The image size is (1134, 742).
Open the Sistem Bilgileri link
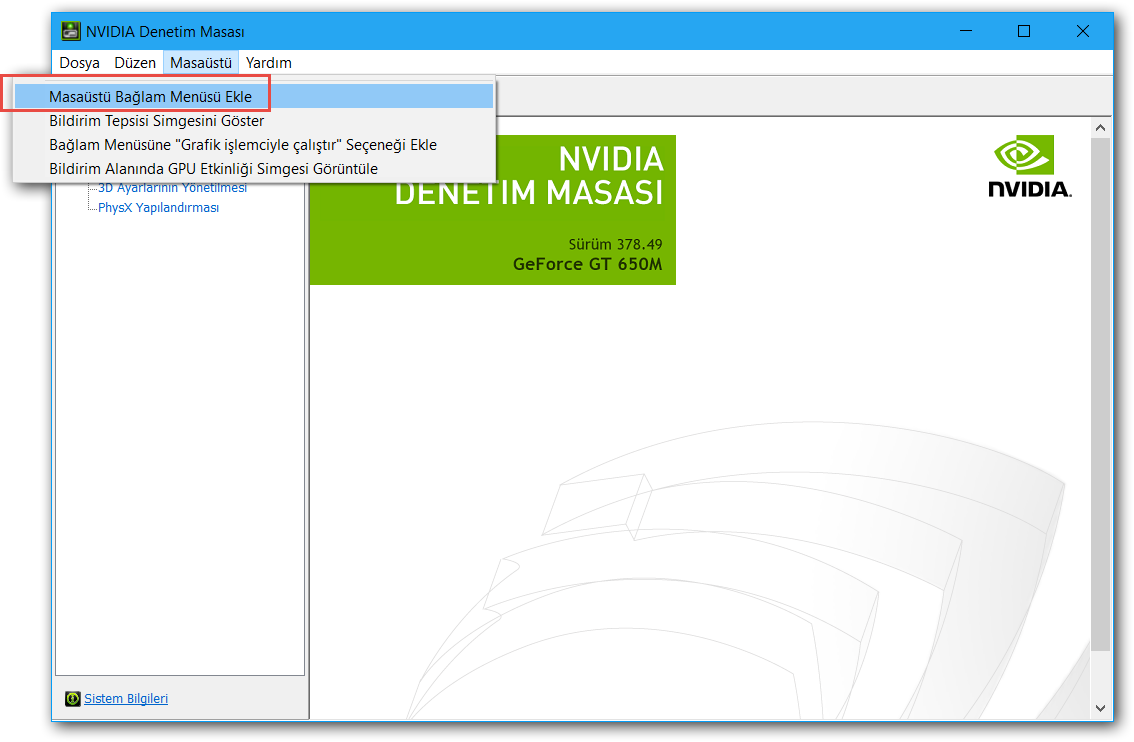pyautogui.click(x=126, y=699)
